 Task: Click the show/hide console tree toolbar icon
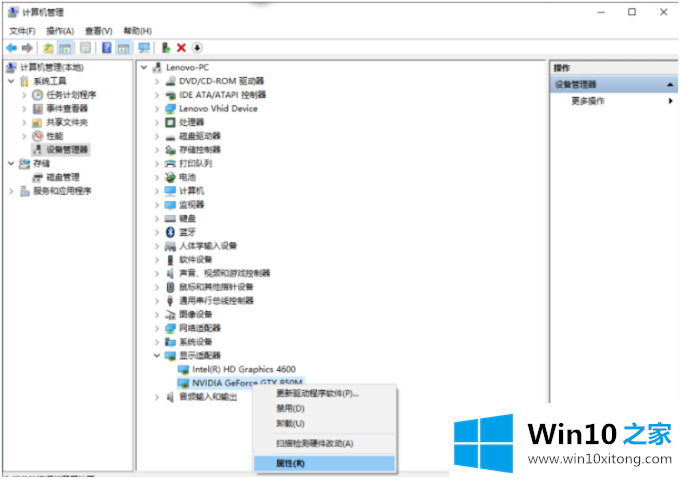[x=65, y=48]
